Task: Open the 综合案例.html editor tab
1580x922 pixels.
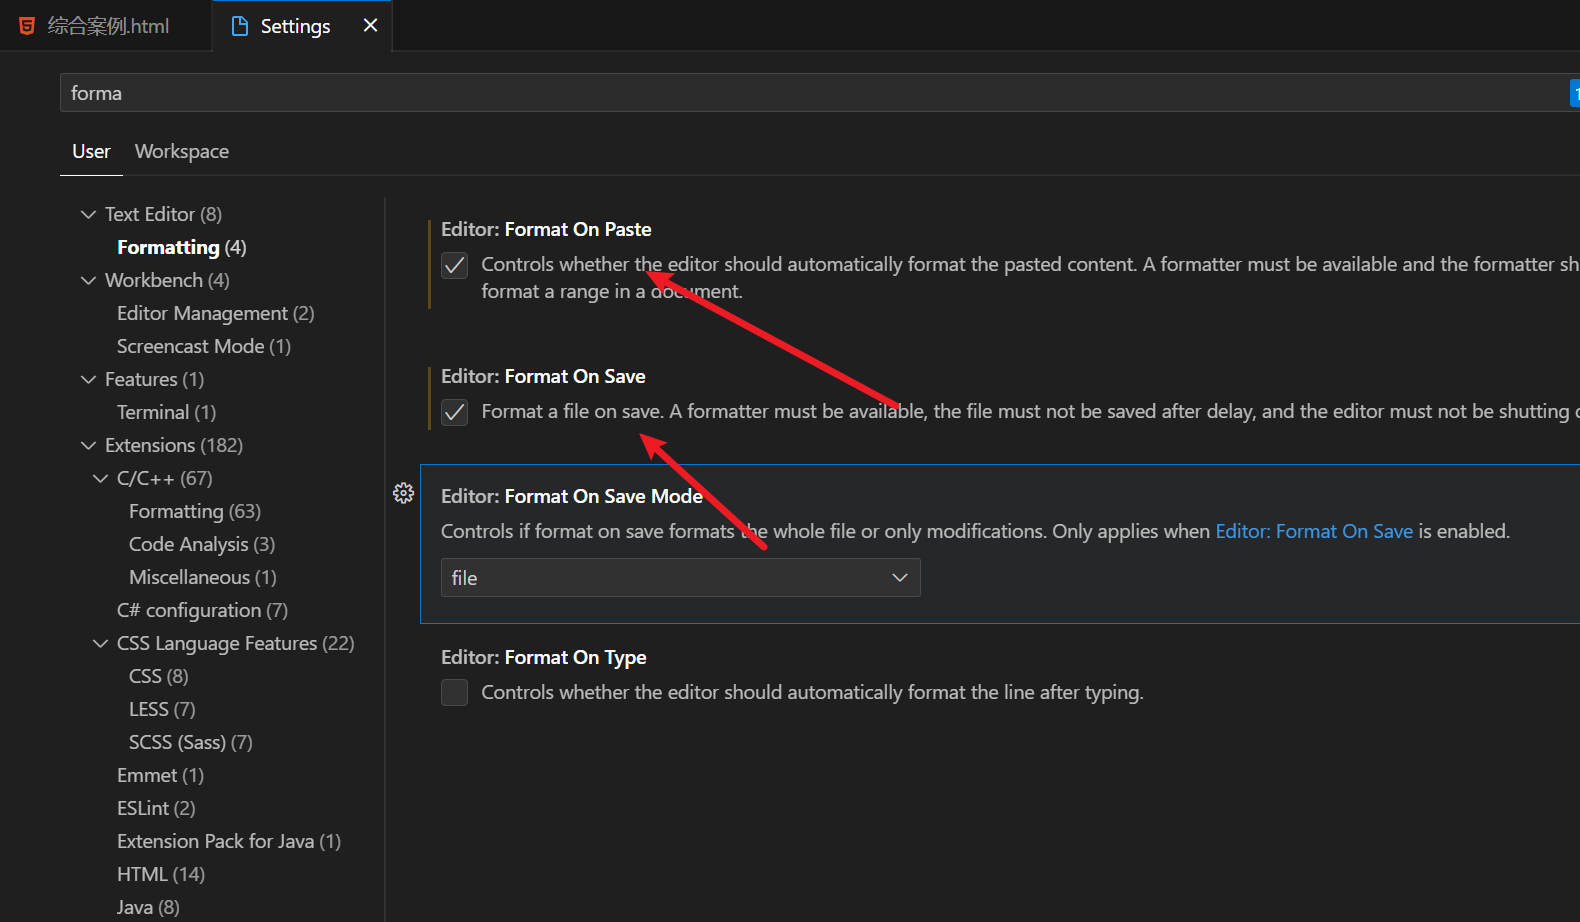Action: point(108,26)
